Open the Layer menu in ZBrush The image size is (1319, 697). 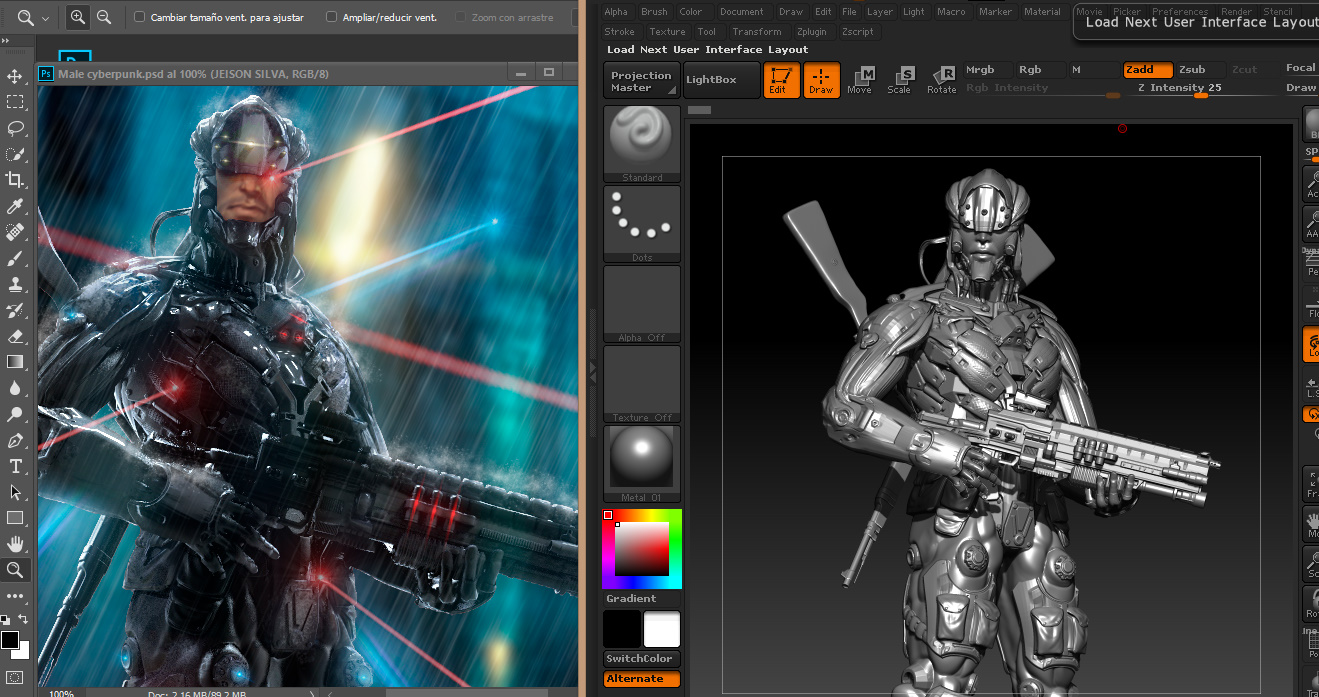click(x=880, y=12)
